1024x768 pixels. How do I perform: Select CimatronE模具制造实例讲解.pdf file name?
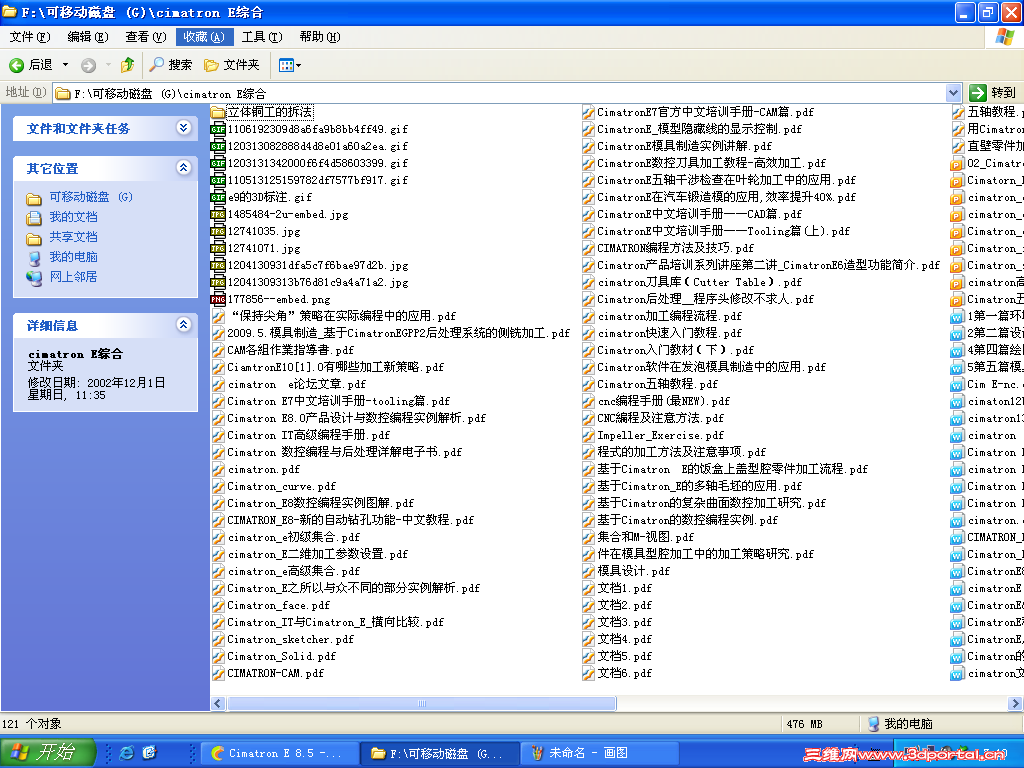[684, 146]
